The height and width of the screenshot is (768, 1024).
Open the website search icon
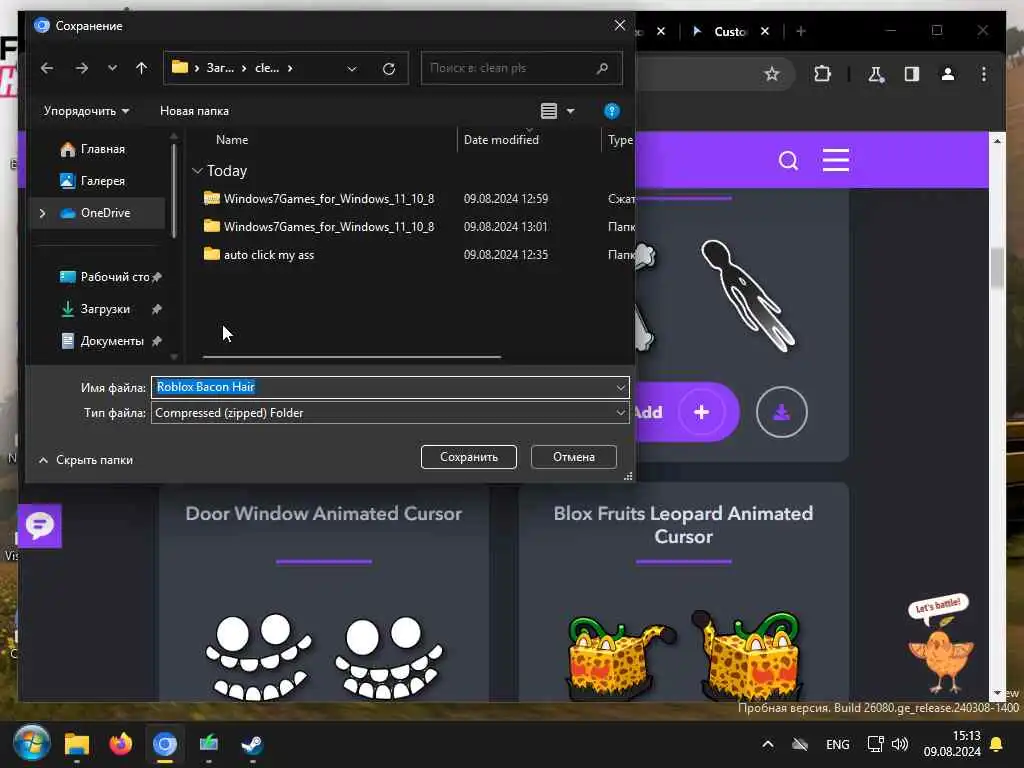[788, 160]
